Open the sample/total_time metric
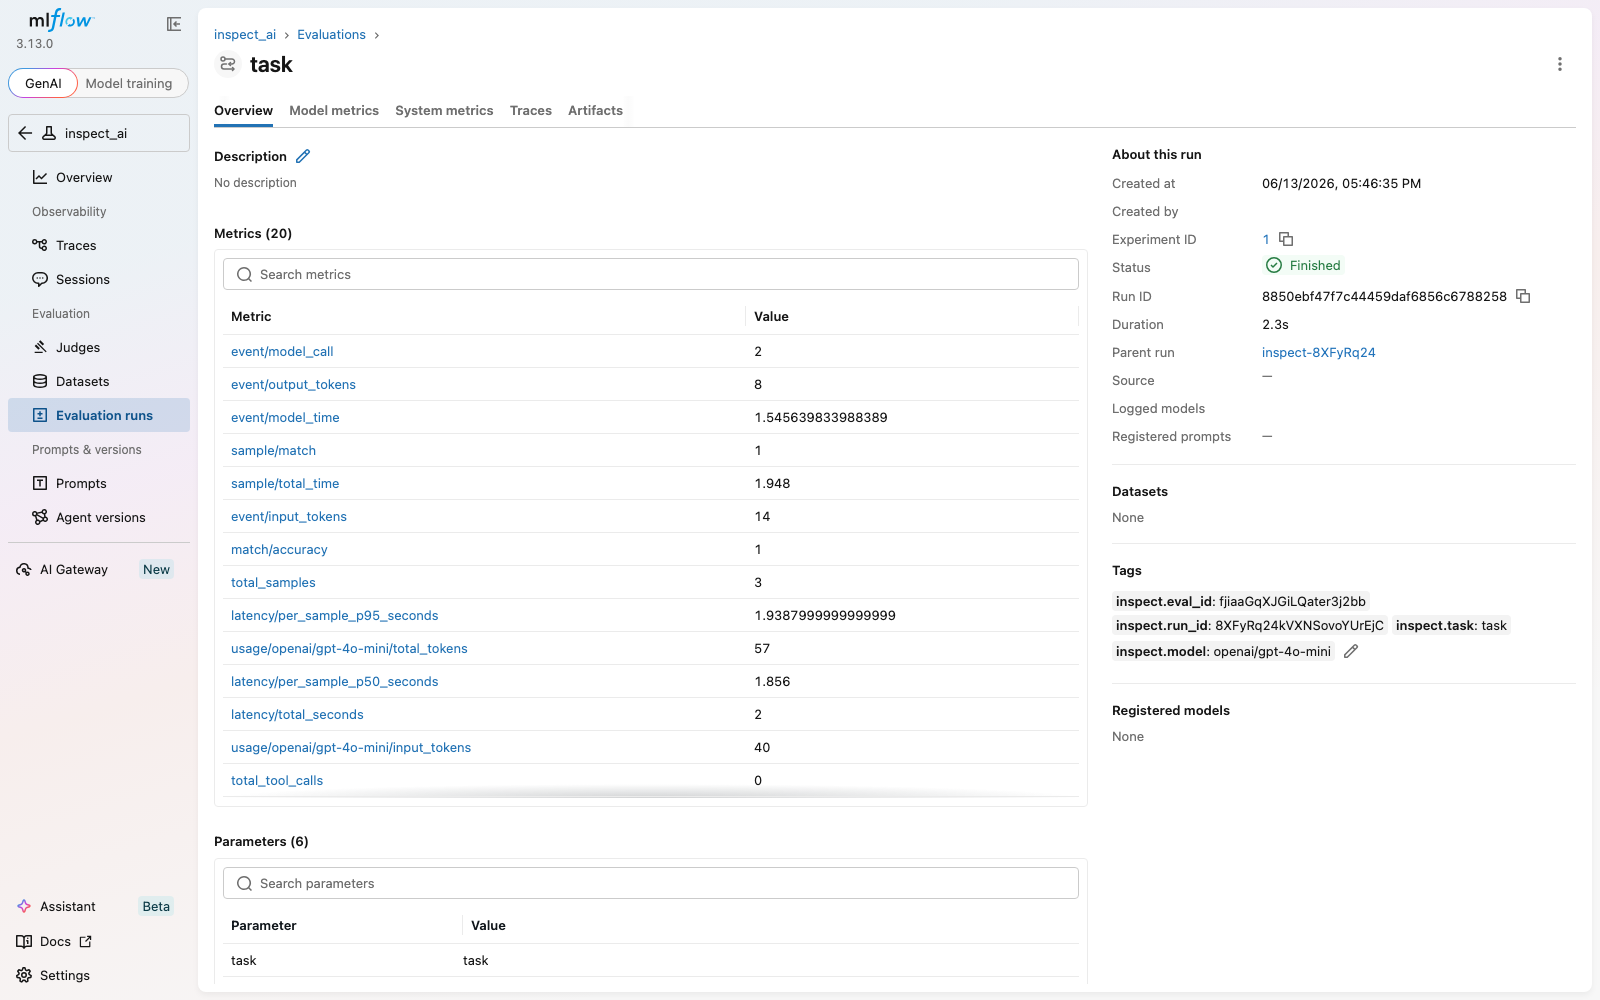 click(285, 483)
